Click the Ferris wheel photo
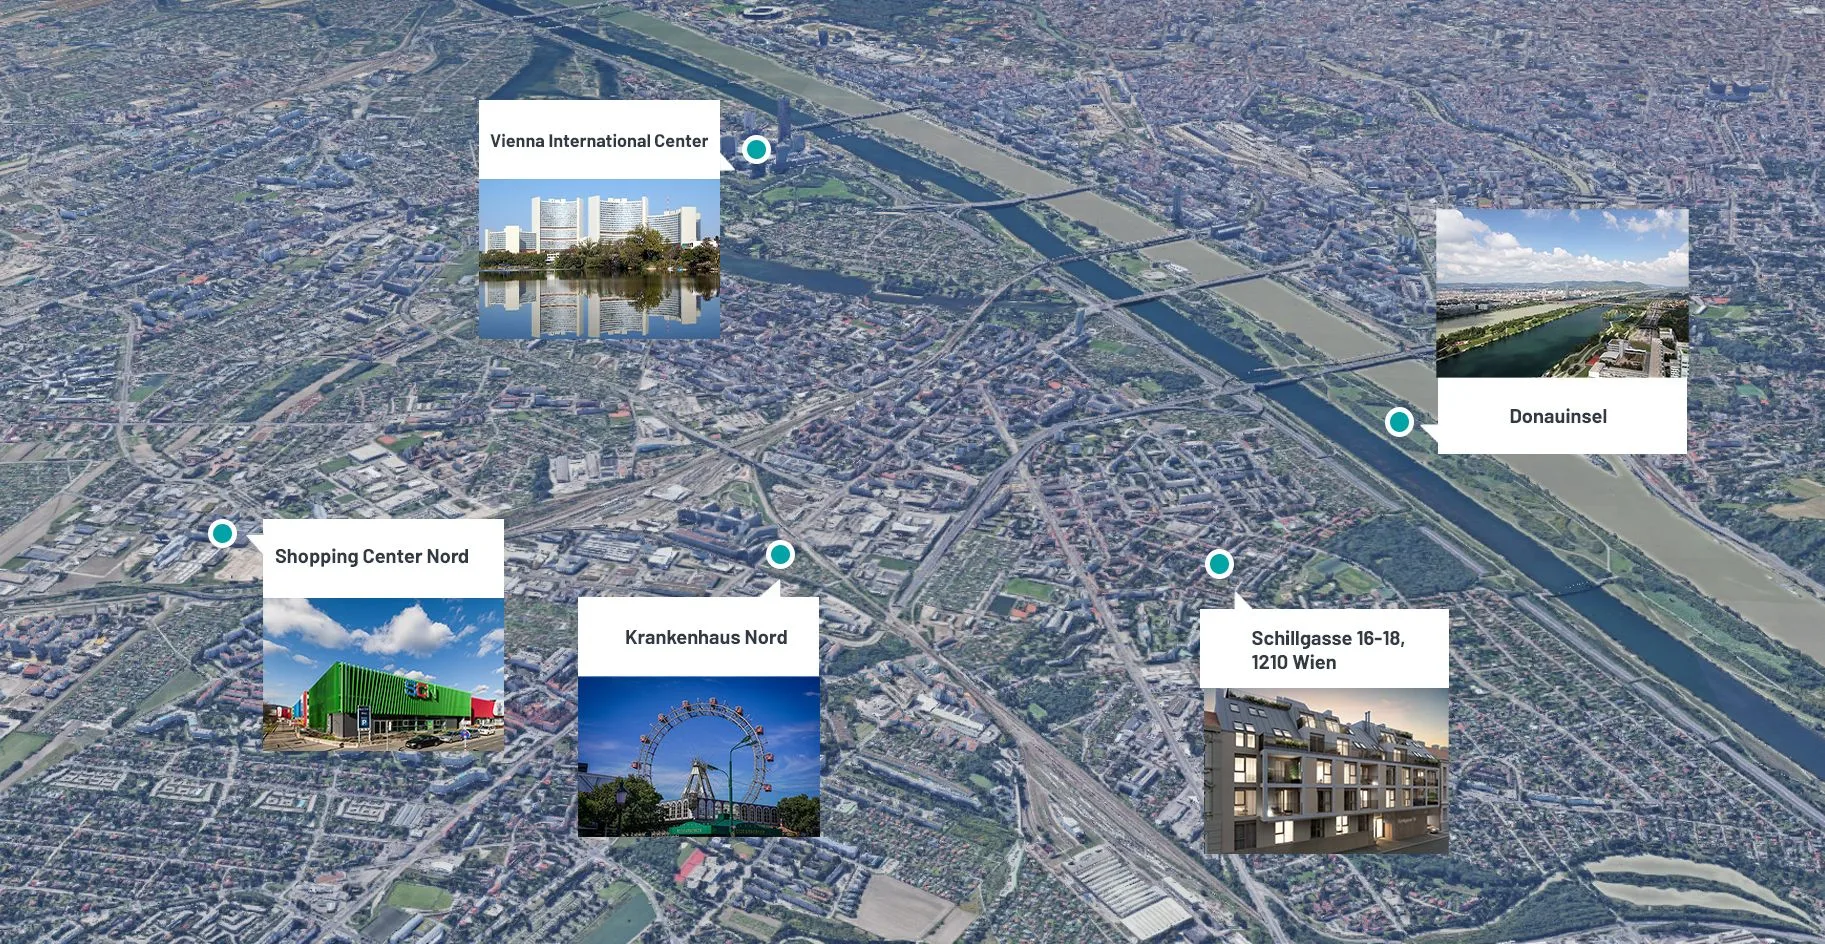 (x=698, y=756)
